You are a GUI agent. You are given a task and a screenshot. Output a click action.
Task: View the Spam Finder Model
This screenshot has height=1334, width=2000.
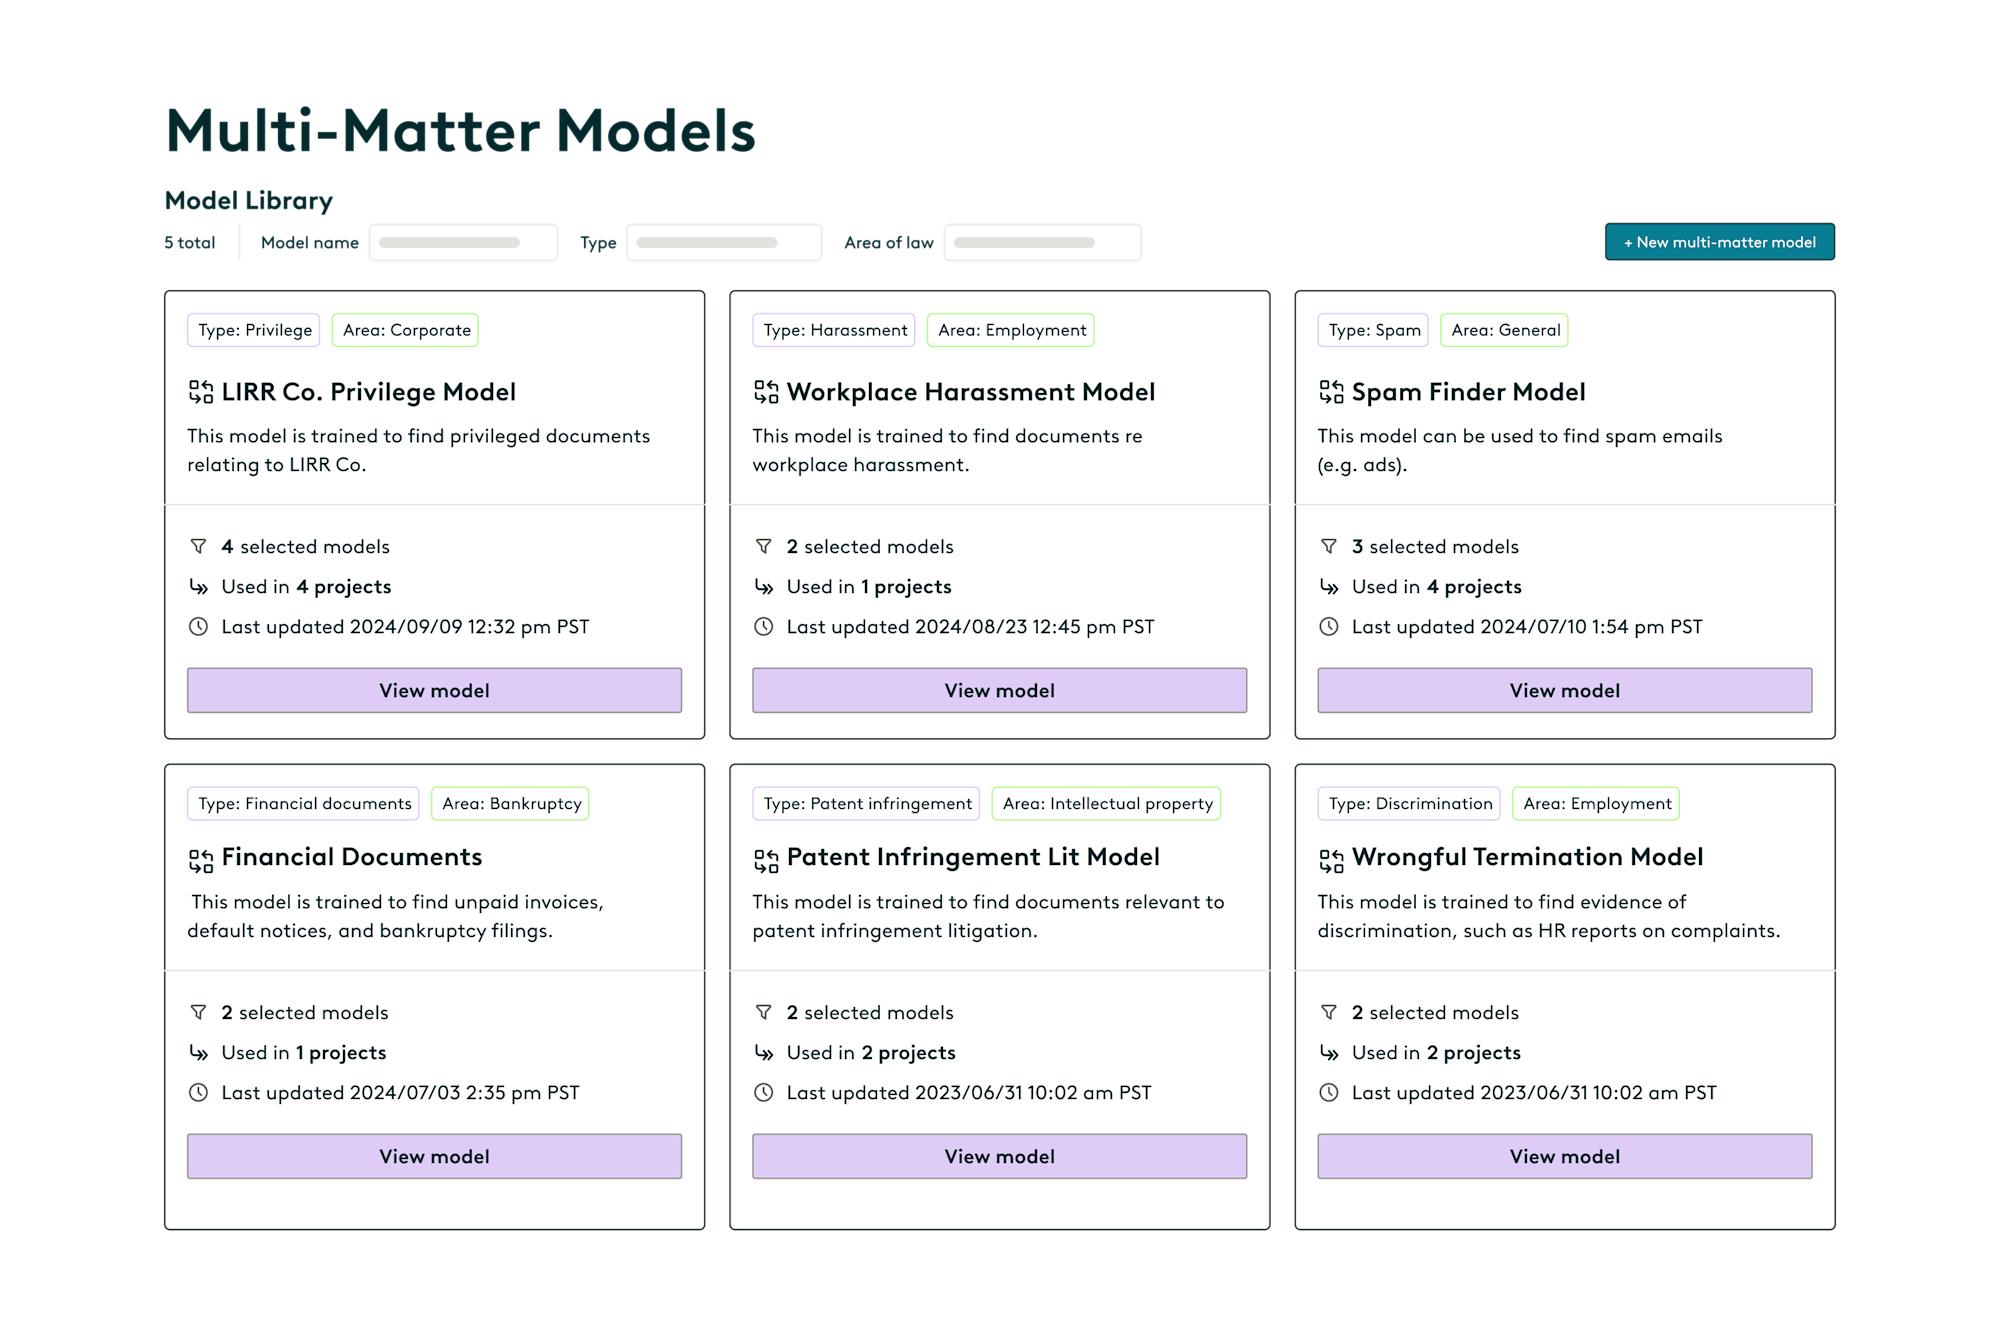[1565, 690]
